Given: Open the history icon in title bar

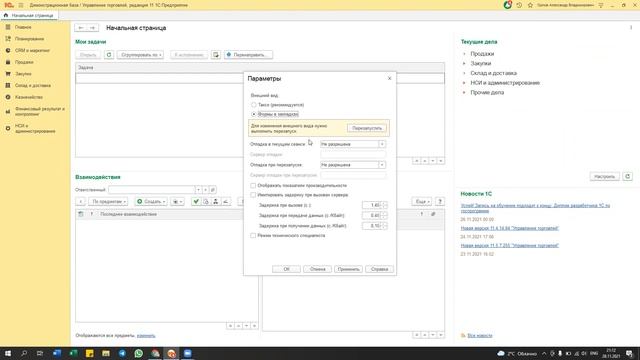Looking at the screenshot, I should tap(519, 5).
